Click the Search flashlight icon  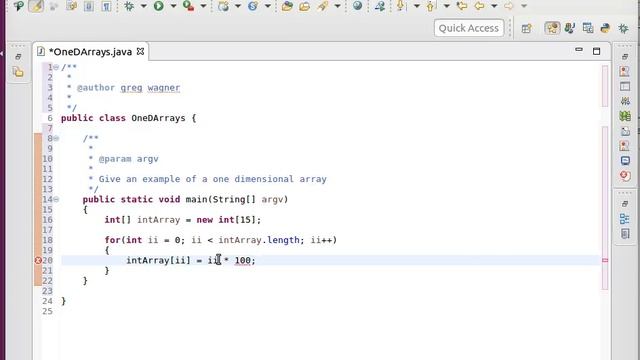[322, 6]
